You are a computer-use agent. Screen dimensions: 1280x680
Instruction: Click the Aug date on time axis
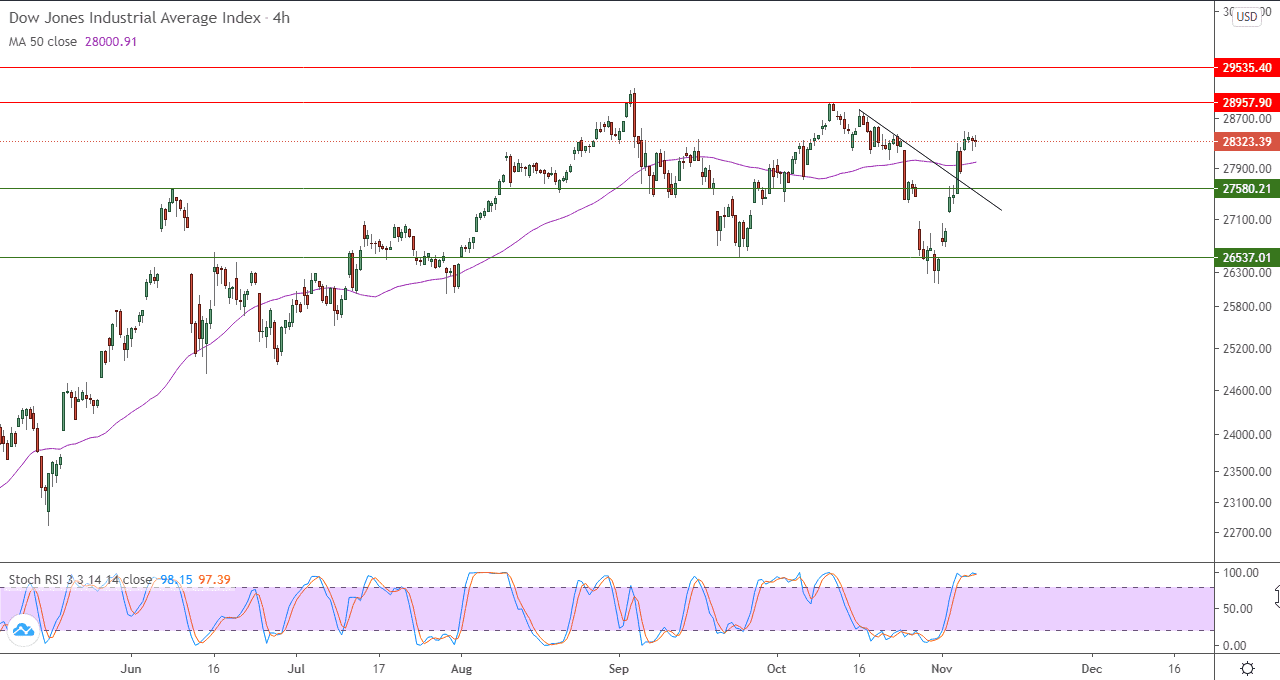coord(461,668)
